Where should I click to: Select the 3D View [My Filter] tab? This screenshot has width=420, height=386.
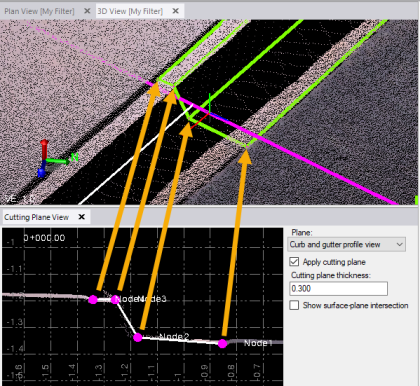(130, 11)
